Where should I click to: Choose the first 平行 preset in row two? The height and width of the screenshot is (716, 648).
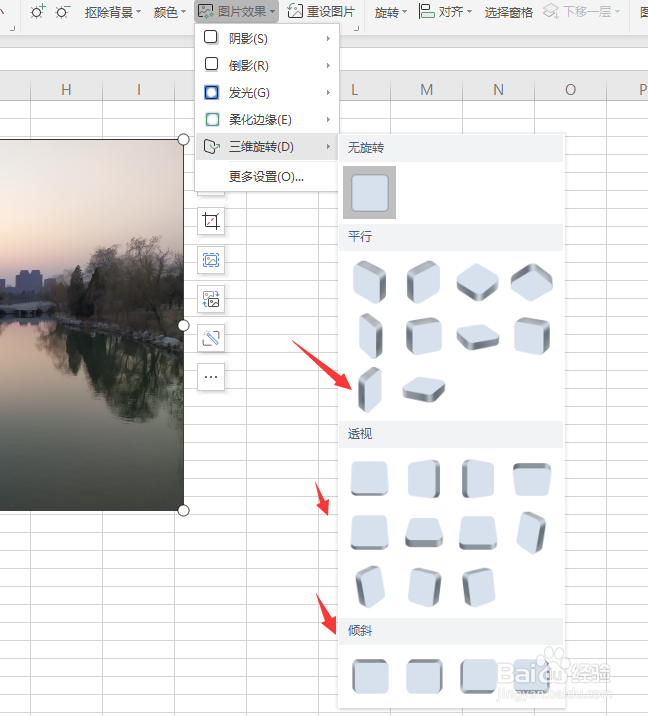tap(370, 336)
